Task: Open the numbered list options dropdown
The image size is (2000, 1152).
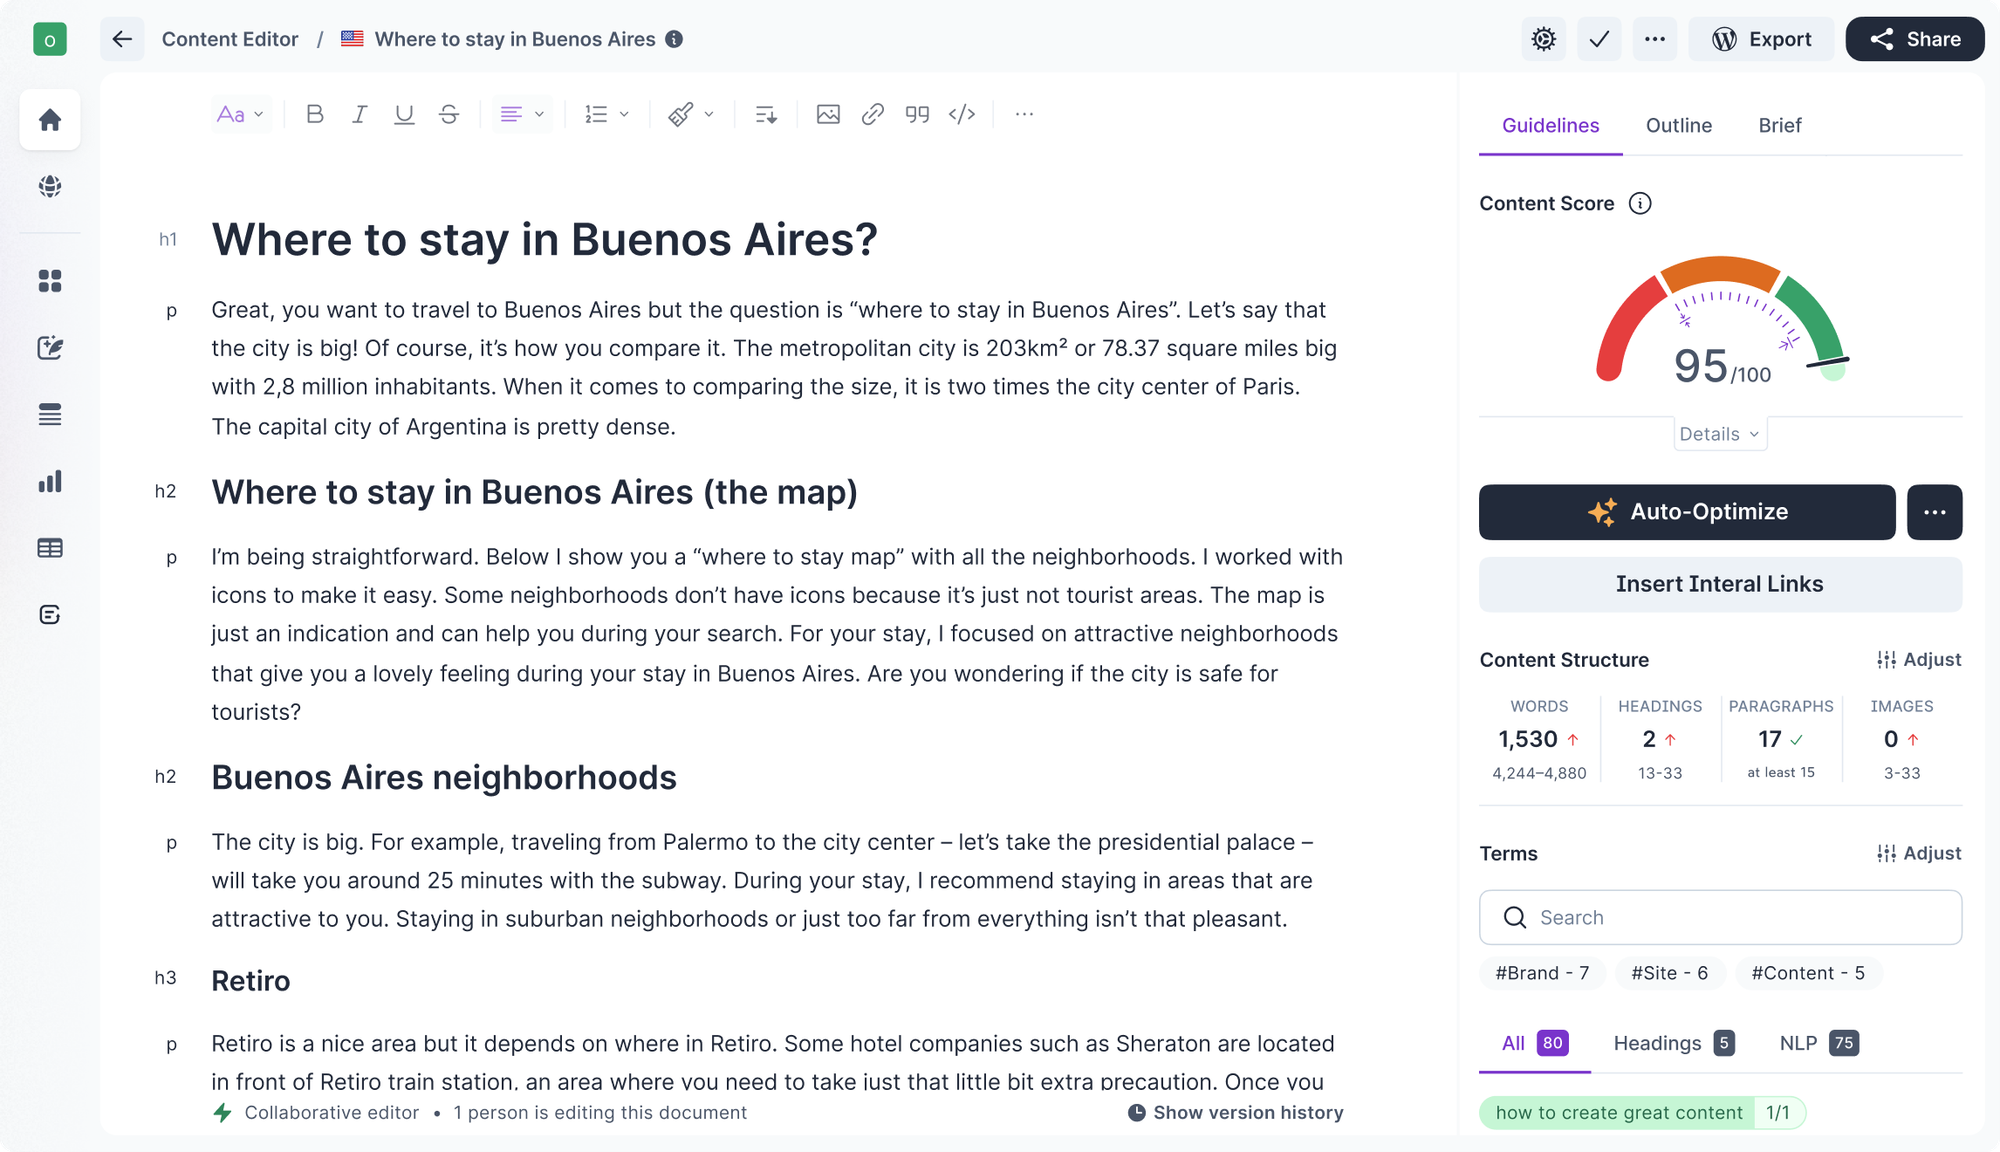Action: click(x=607, y=114)
